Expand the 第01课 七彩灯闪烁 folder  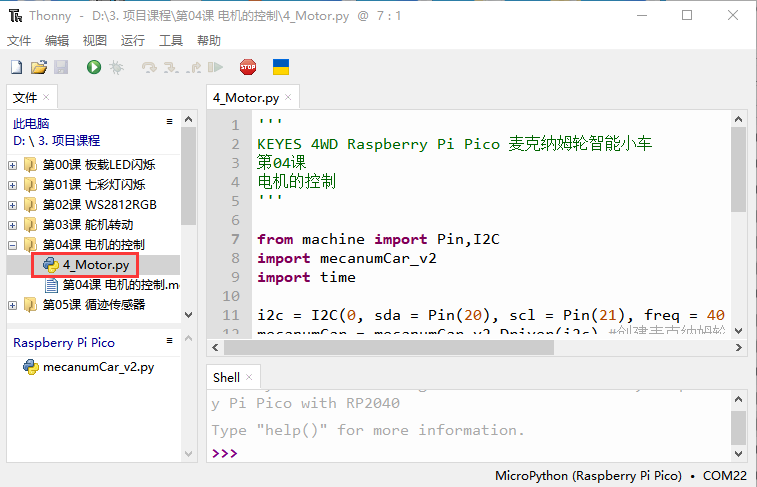13,185
